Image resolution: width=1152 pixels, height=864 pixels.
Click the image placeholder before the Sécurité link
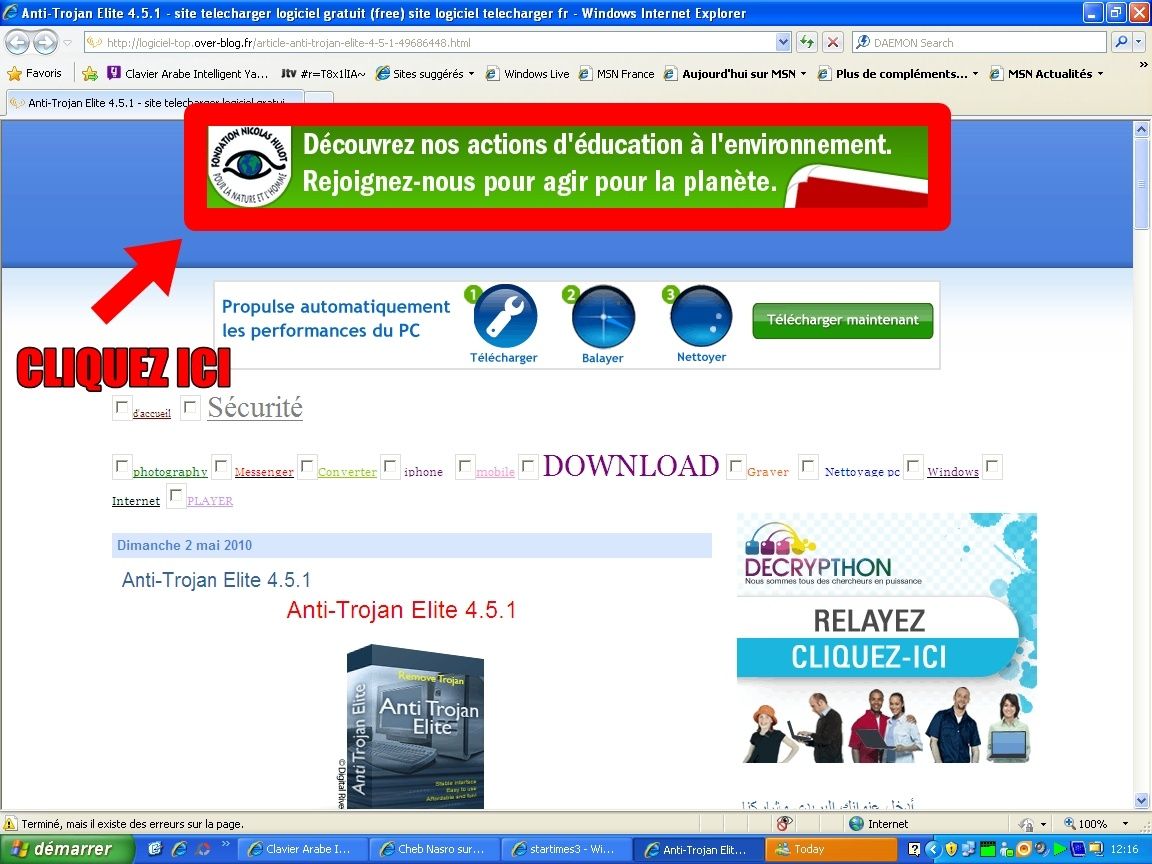click(191, 408)
